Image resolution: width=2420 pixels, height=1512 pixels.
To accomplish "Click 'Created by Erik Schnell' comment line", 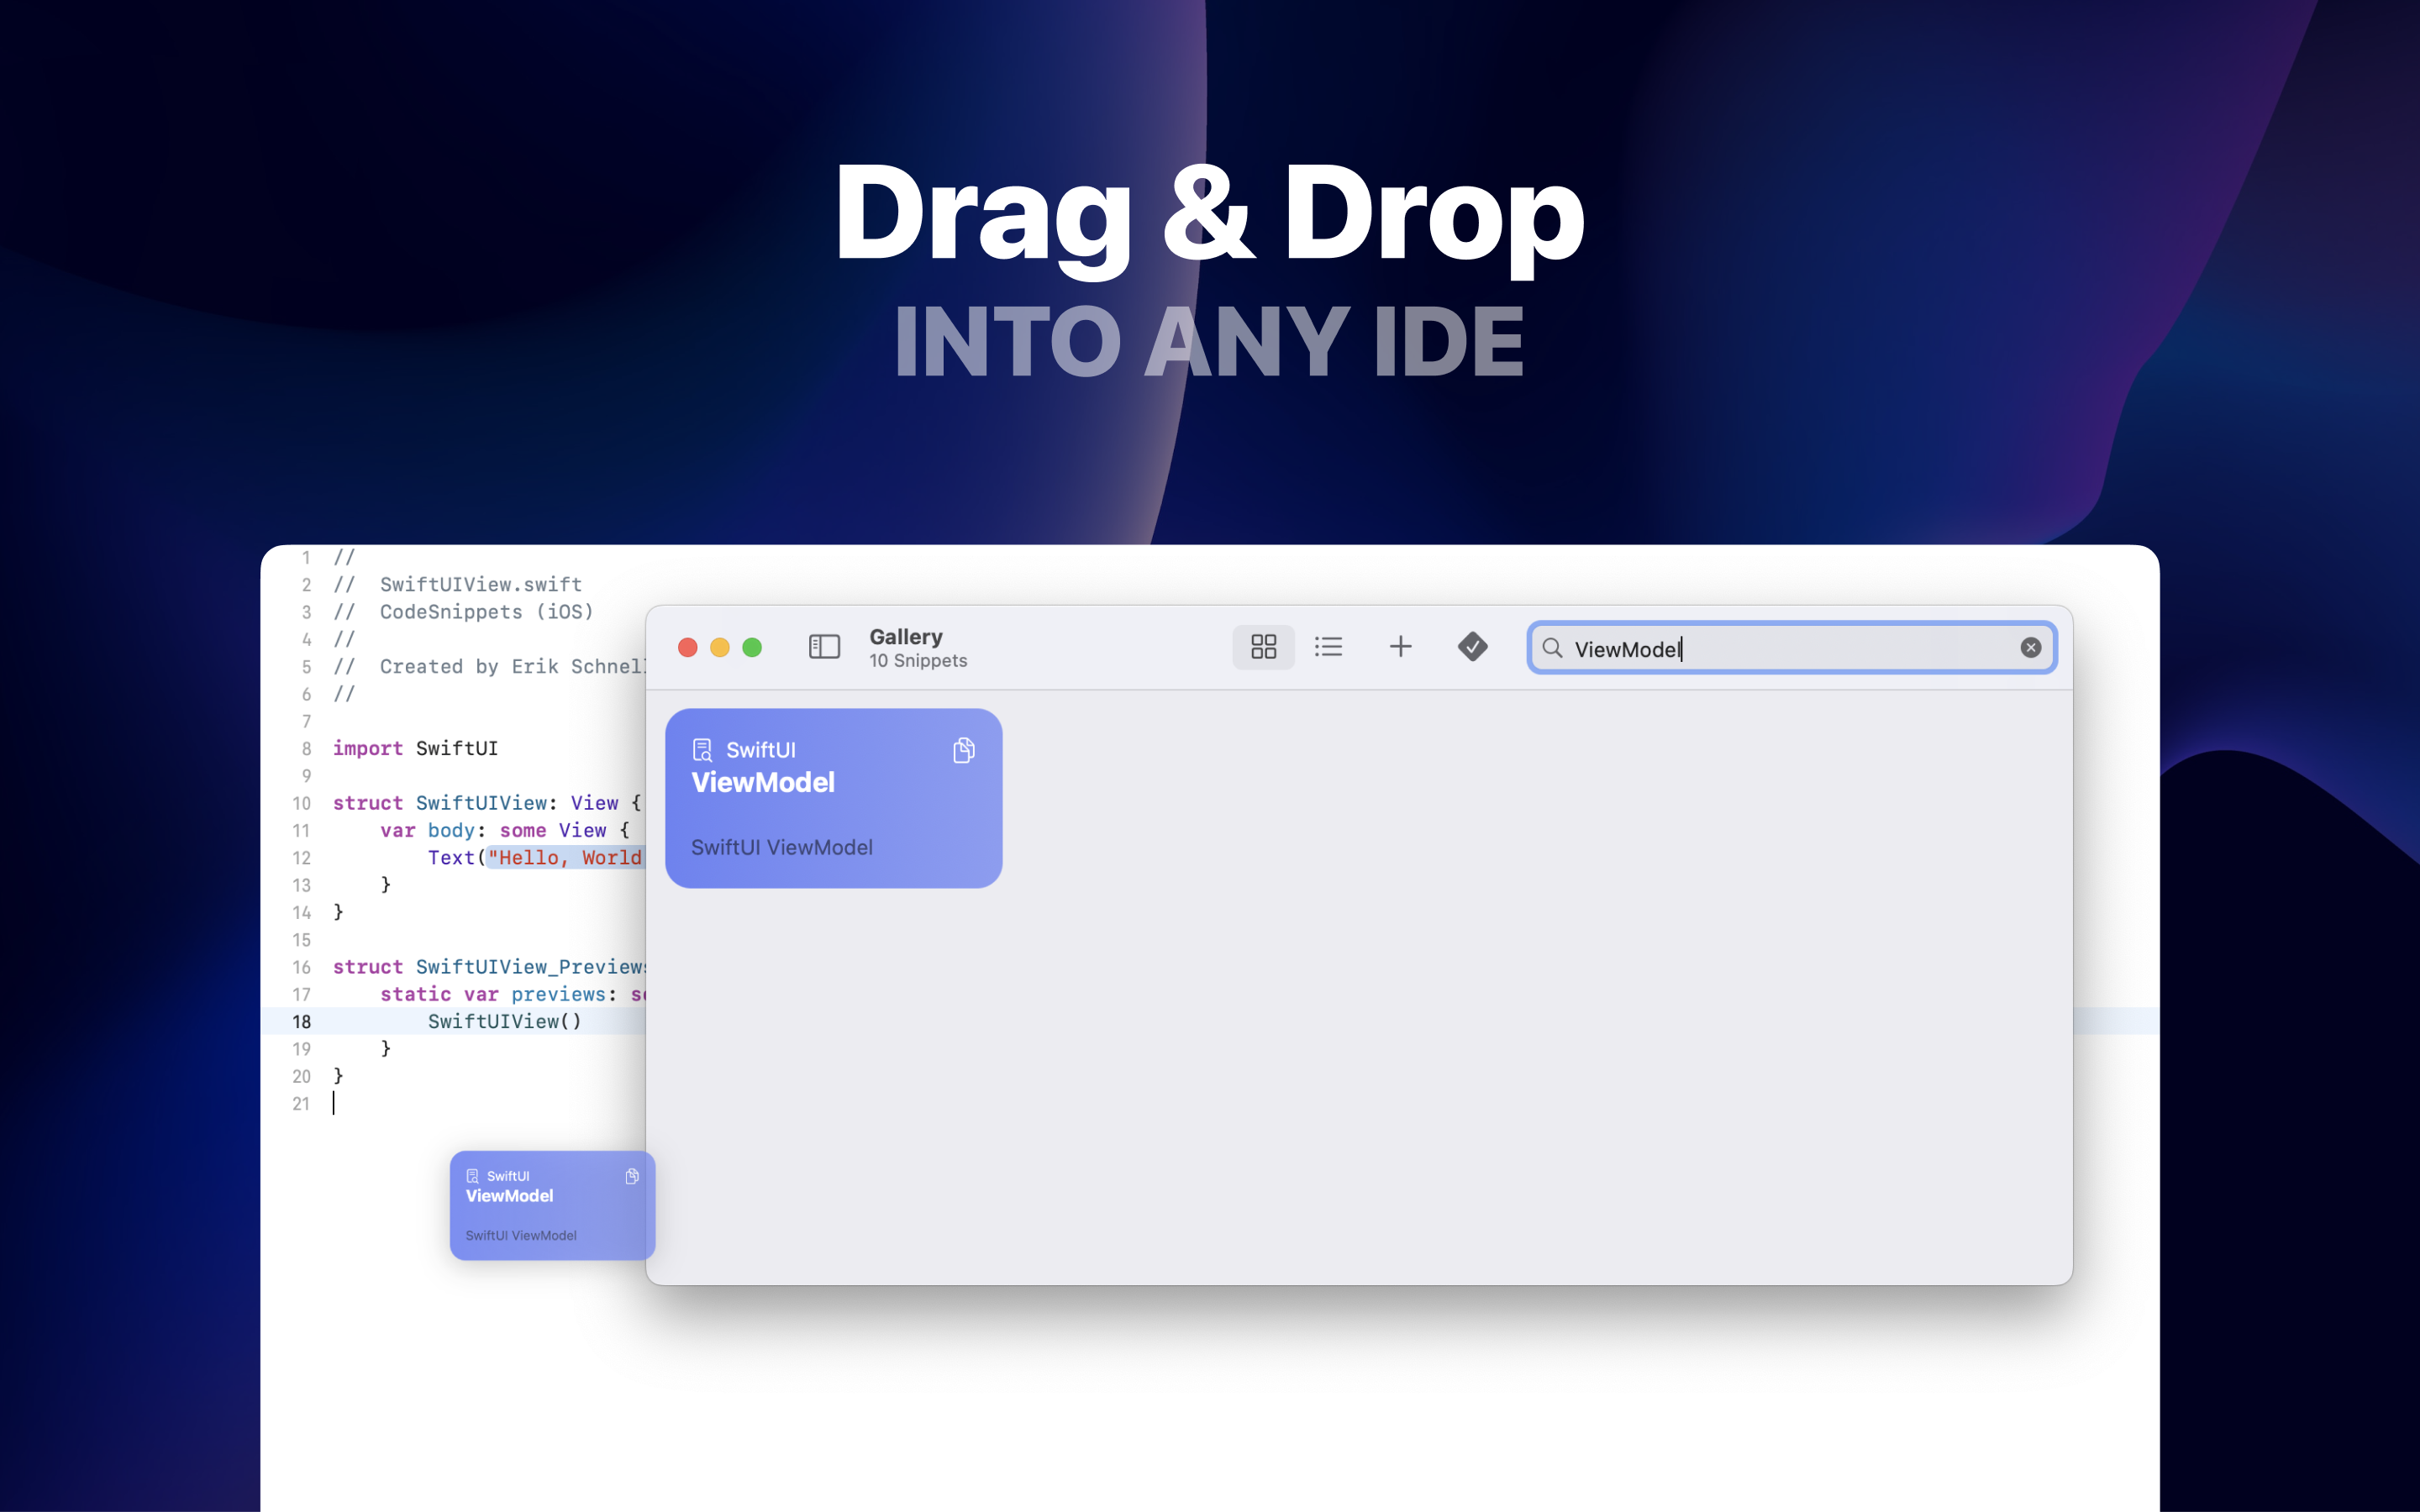I will (512, 666).
